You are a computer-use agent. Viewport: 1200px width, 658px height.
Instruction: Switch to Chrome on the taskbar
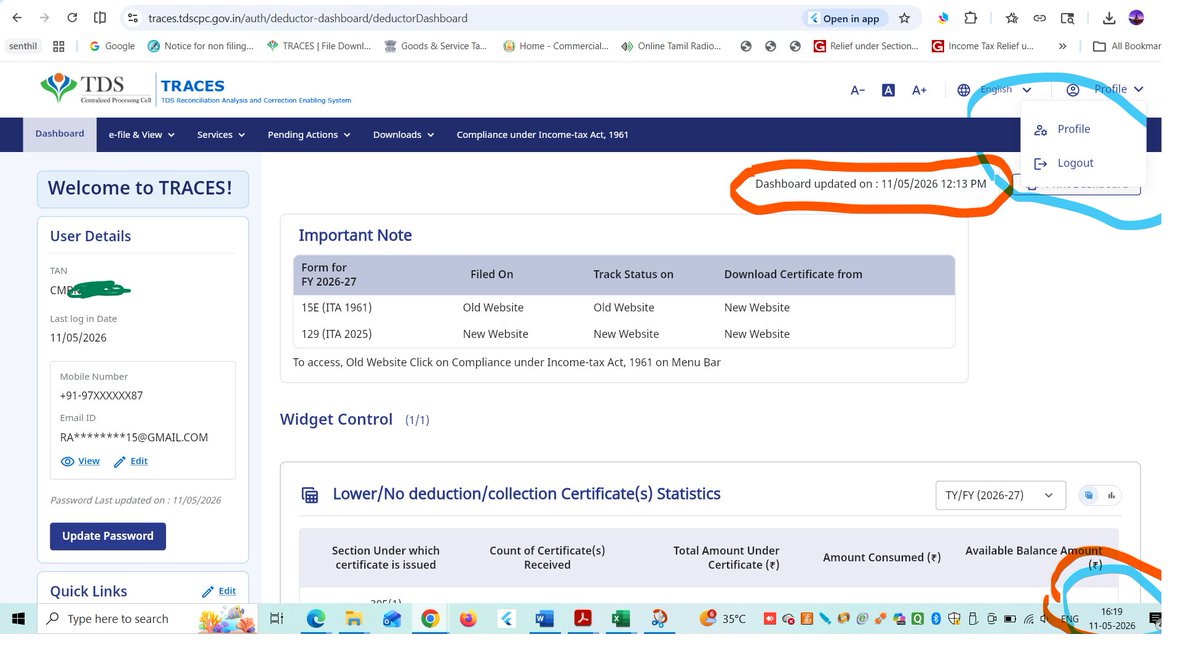click(x=430, y=619)
